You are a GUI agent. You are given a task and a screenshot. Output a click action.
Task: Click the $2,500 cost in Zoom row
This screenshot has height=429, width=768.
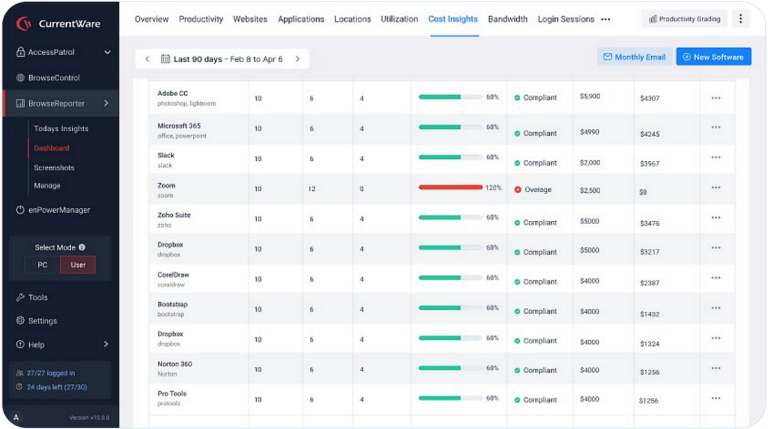[590, 190]
